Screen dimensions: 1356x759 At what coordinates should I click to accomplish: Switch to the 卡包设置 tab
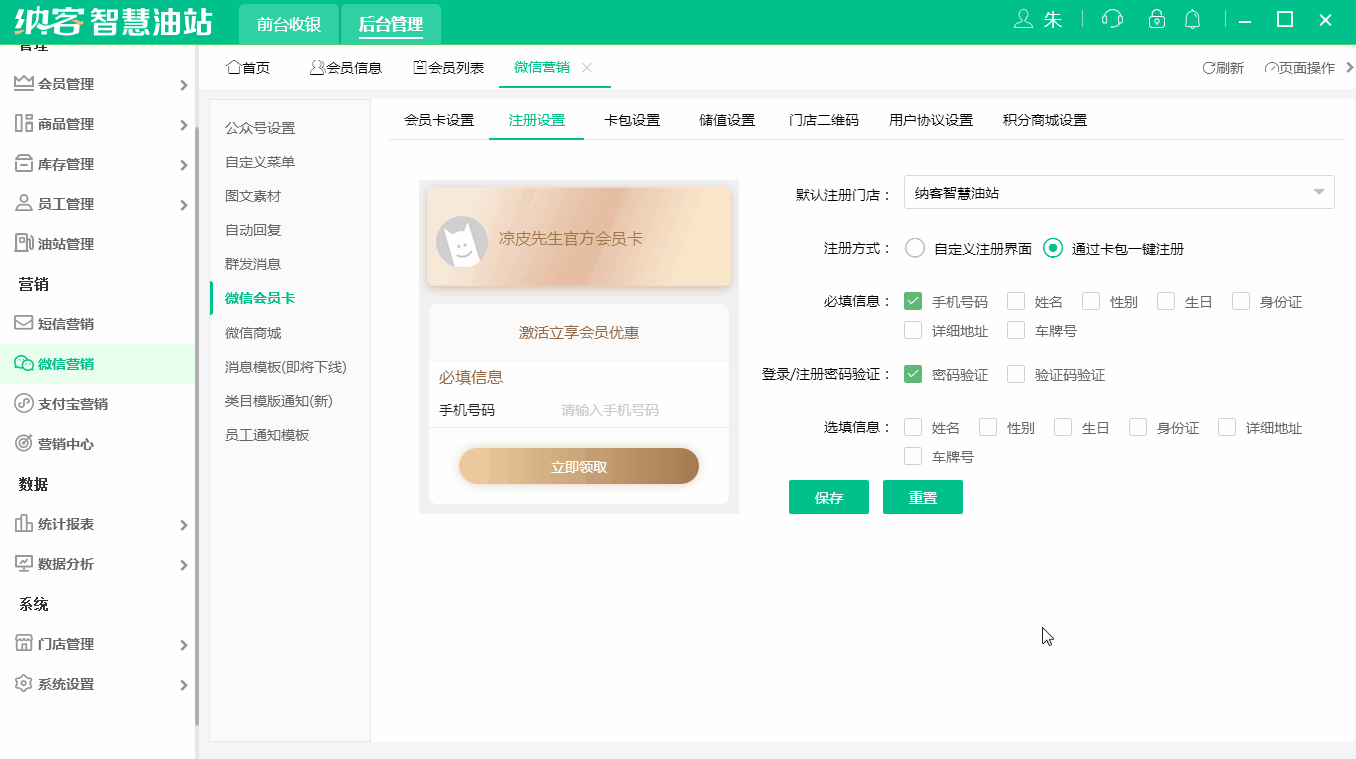[631, 119]
